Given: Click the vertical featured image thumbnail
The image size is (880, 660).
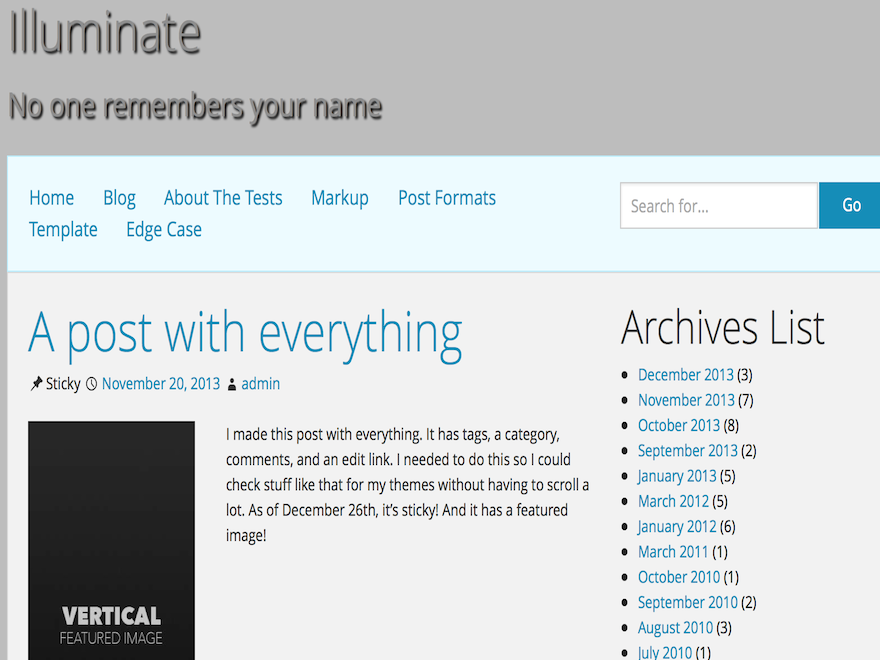Looking at the screenshot, I should click(111, 540).
